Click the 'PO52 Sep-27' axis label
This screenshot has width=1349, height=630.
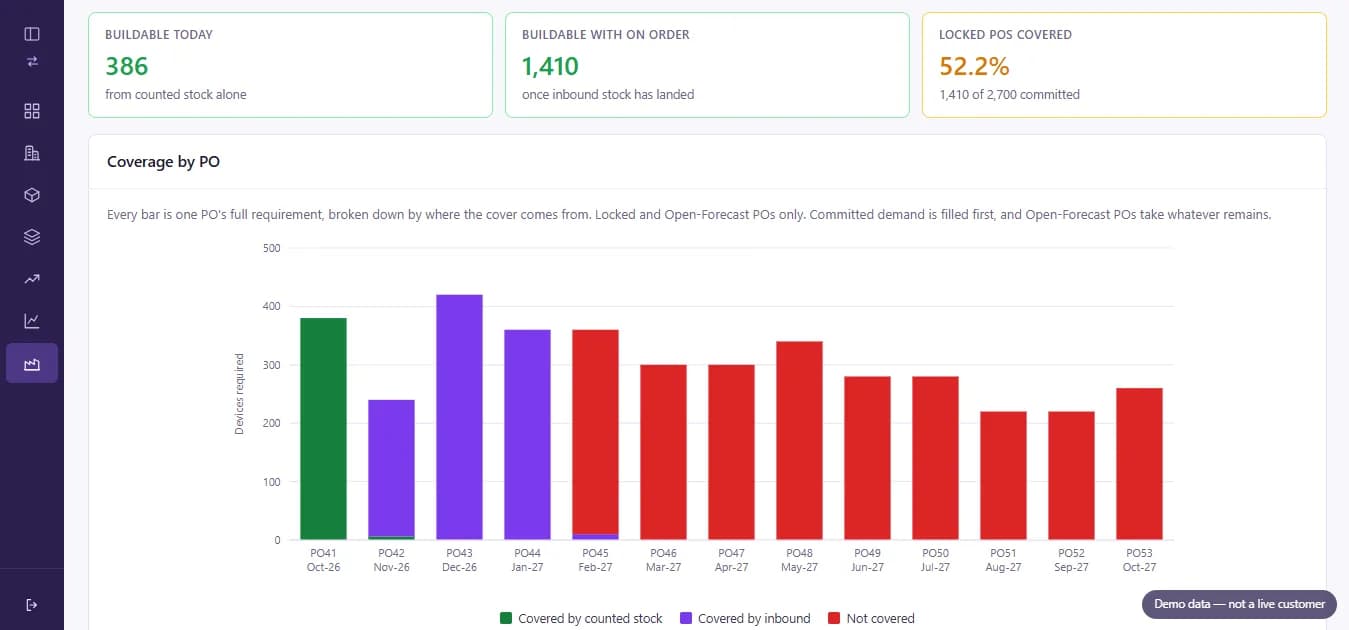pos(1071,560)
